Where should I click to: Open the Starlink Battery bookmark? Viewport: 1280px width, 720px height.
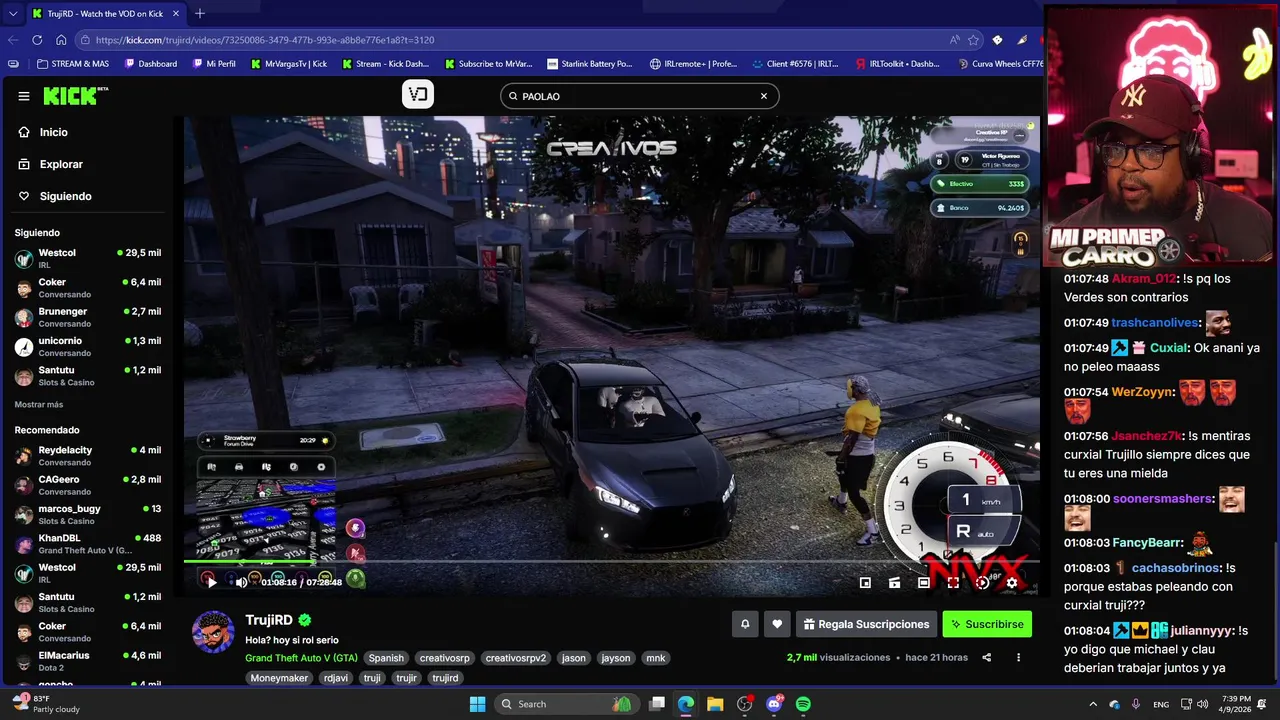click(x=589, y=64)
